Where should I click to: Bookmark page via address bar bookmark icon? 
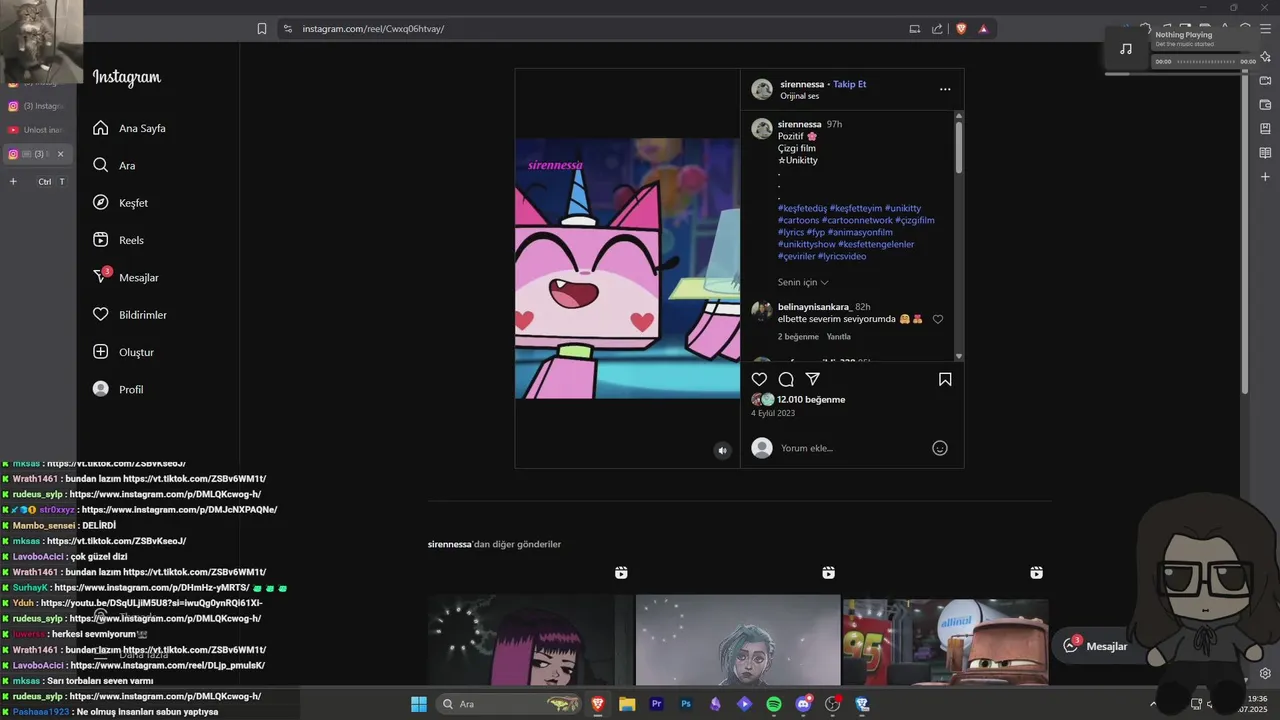[262, 29]
